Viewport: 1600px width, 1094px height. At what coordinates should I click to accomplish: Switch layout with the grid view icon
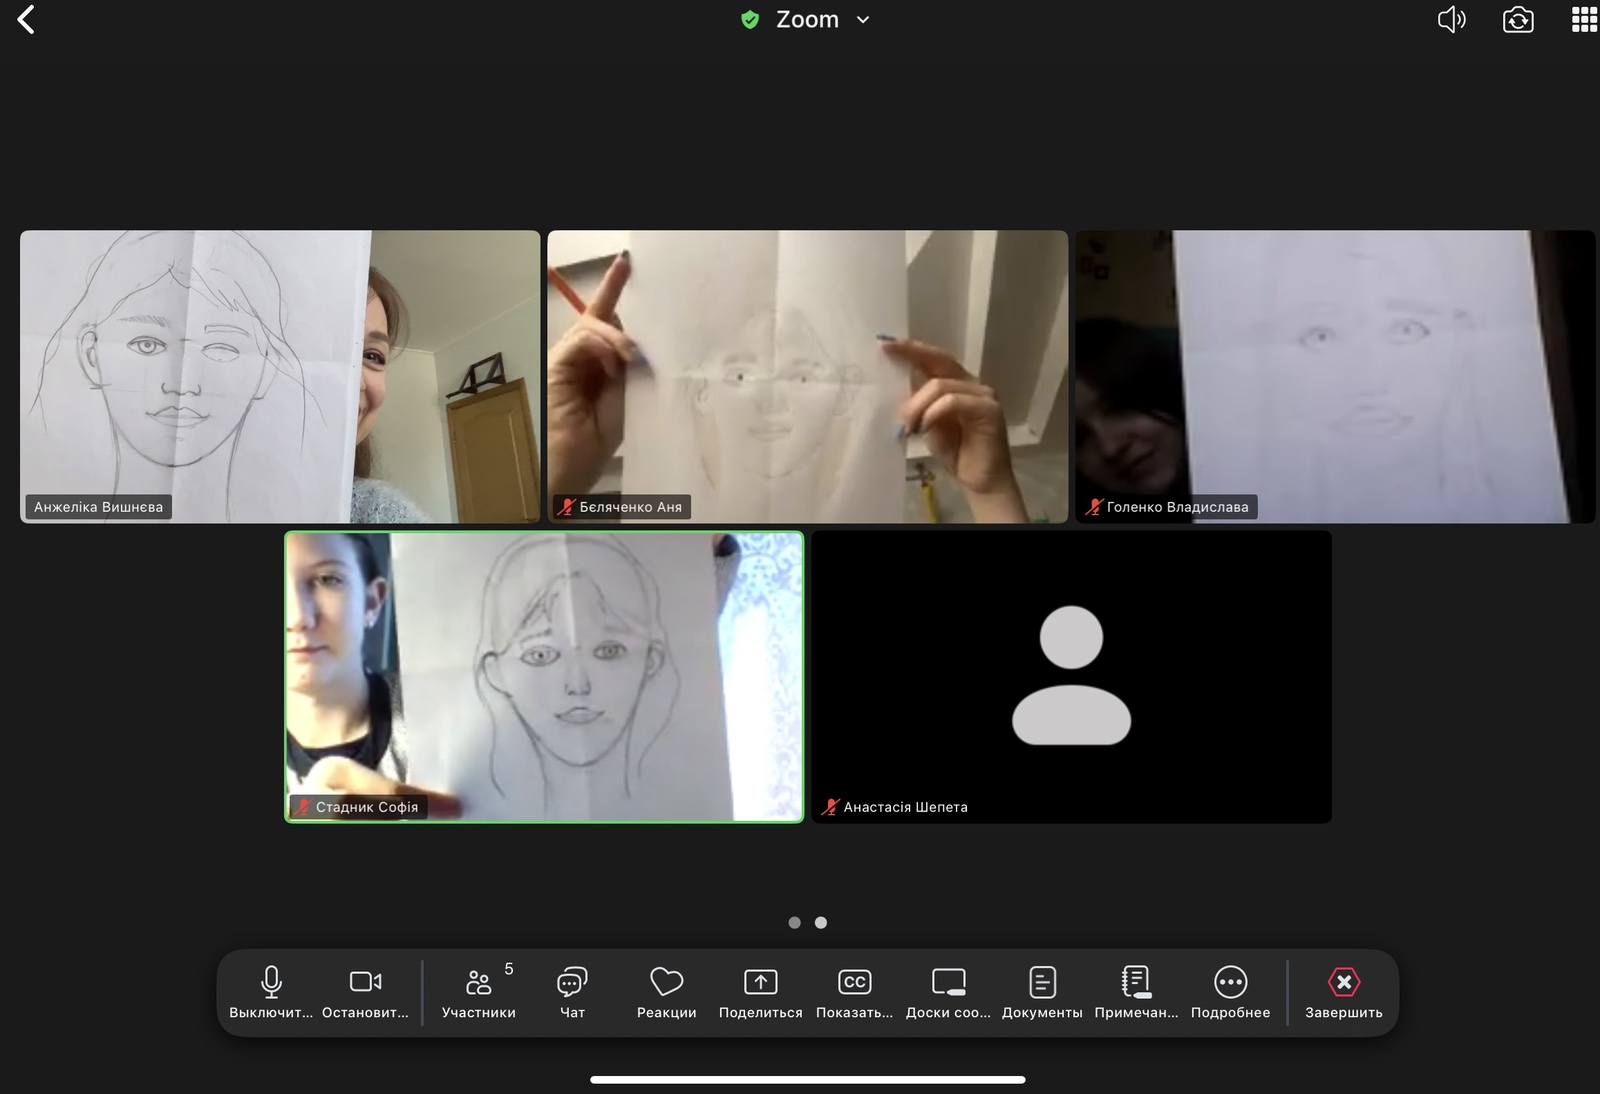[x=1584, y=20]
